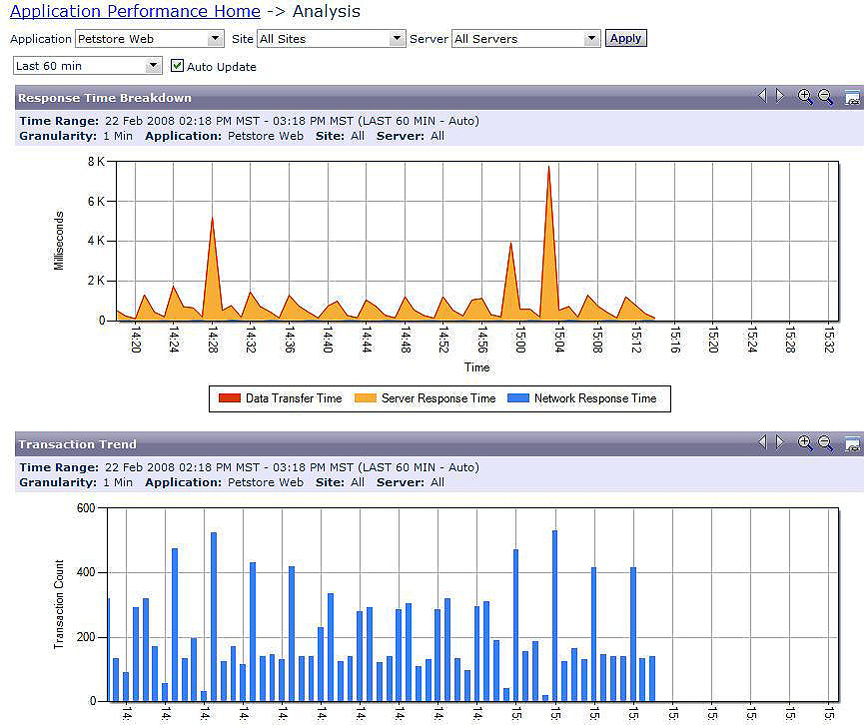Screen dimensions: 864x725
Task: Toggle the Auto Update checkbox
Action: 178,66
